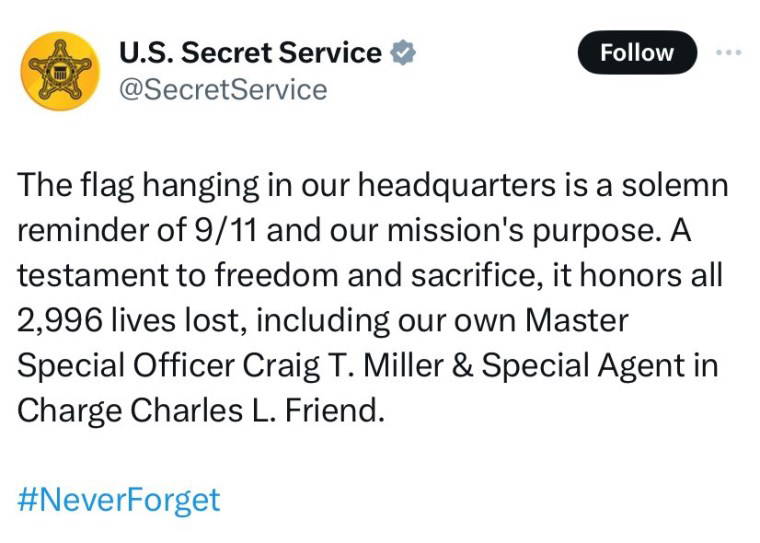Screen dimensions: 760x543
Task: Select the U.S. Secret Service display name
Action: (250, 53)
